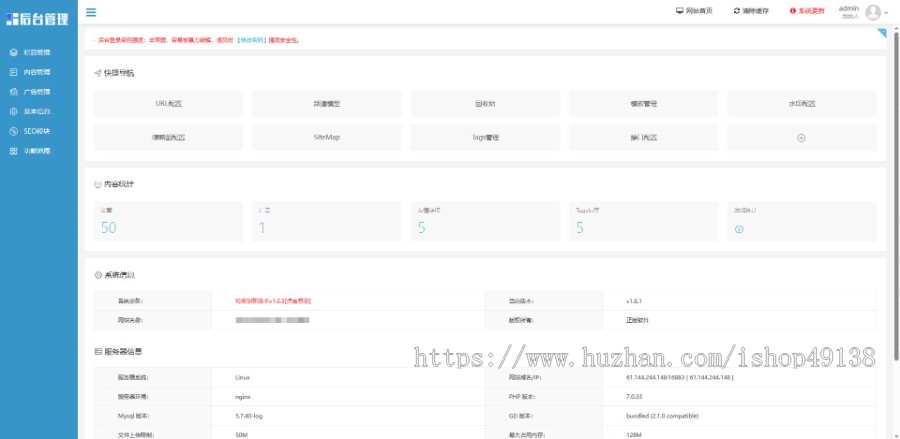900x439 pixels.
Task: Click the 正版软件 authorization value
Action: pyautogui.click(x=637, y=320)
